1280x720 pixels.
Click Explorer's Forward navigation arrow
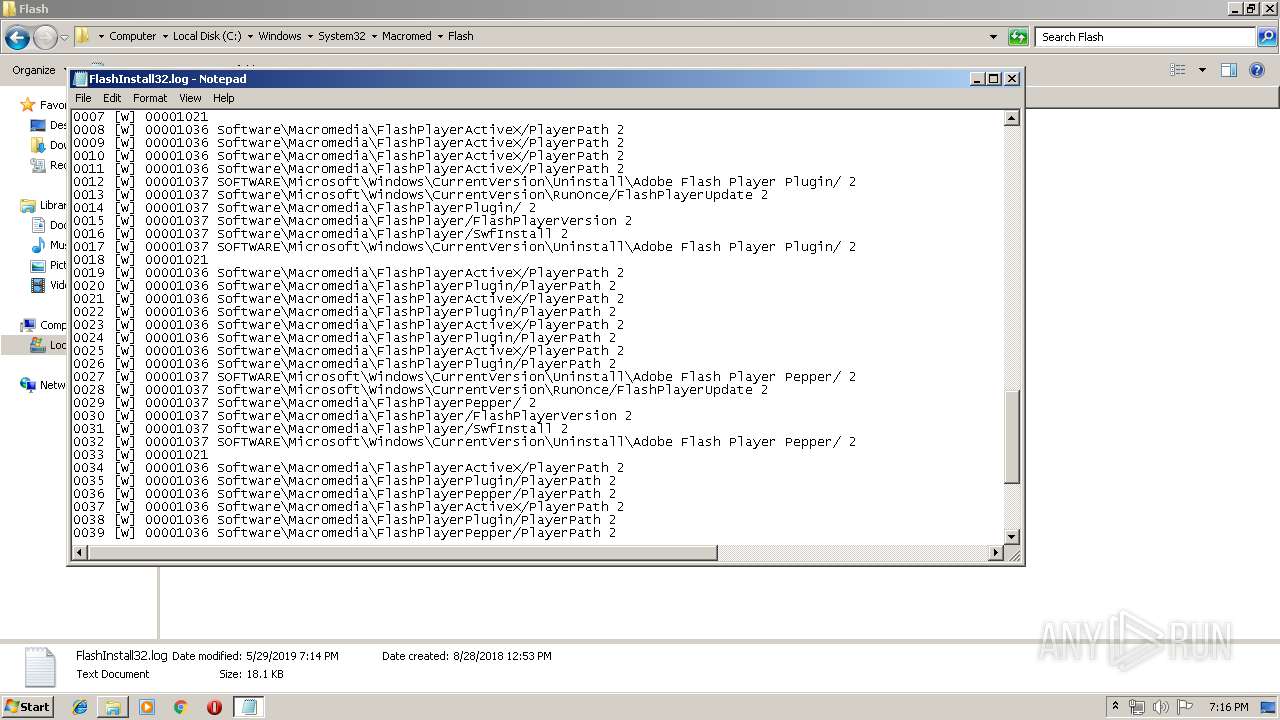pyautogui.click(x=45, y=38)
